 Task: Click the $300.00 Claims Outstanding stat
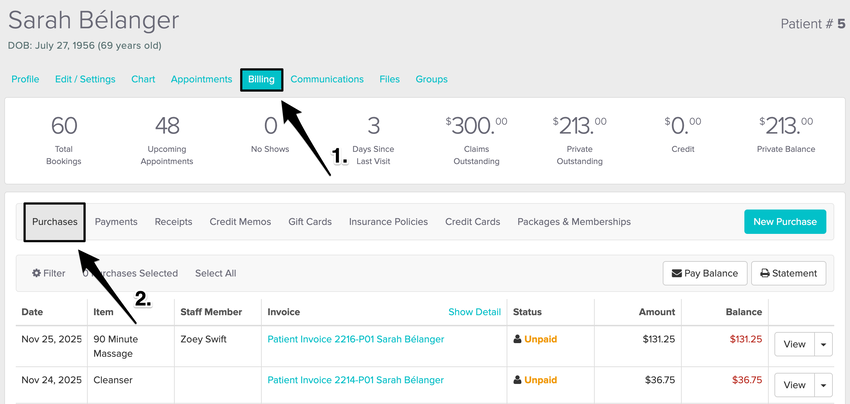476,140
